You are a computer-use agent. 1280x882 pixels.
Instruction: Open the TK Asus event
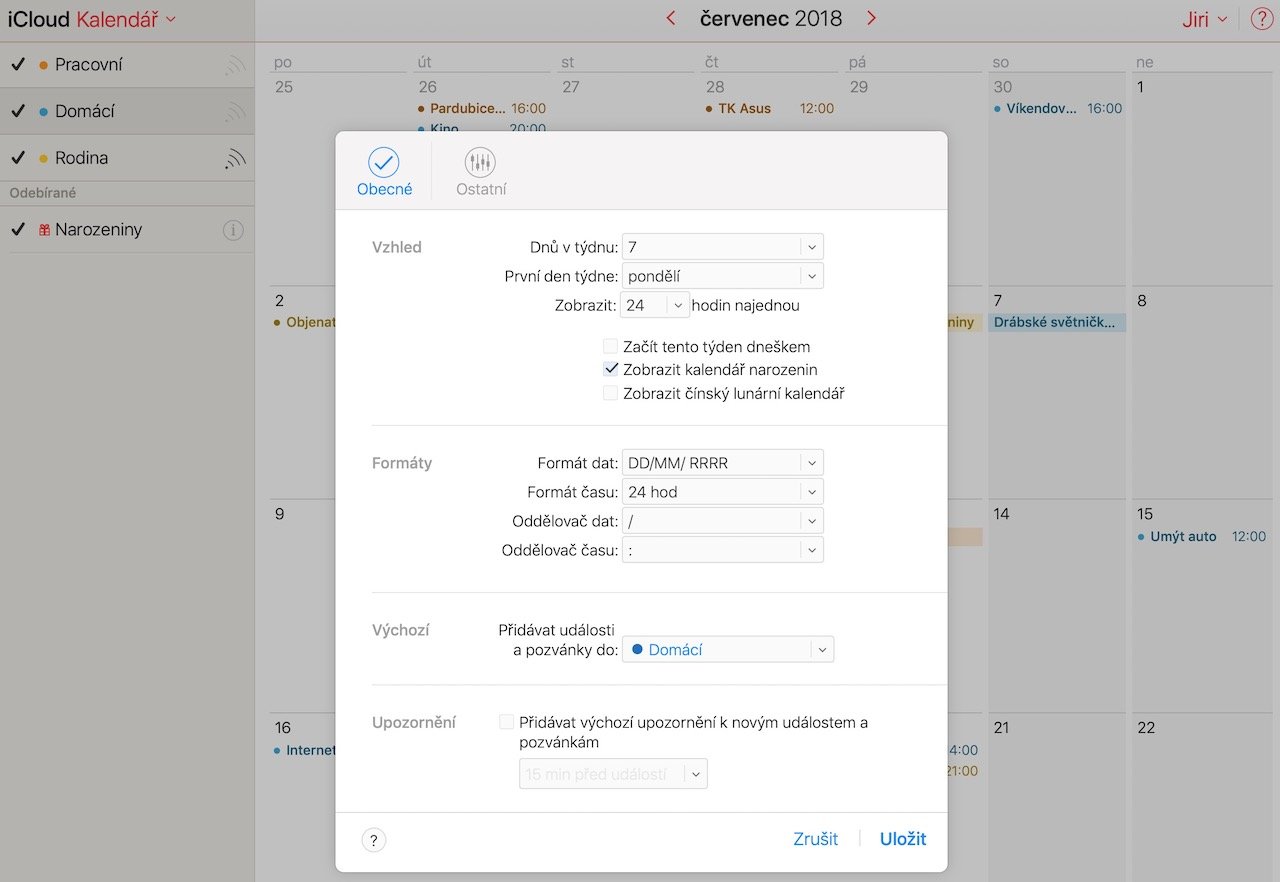pos(770,108)
